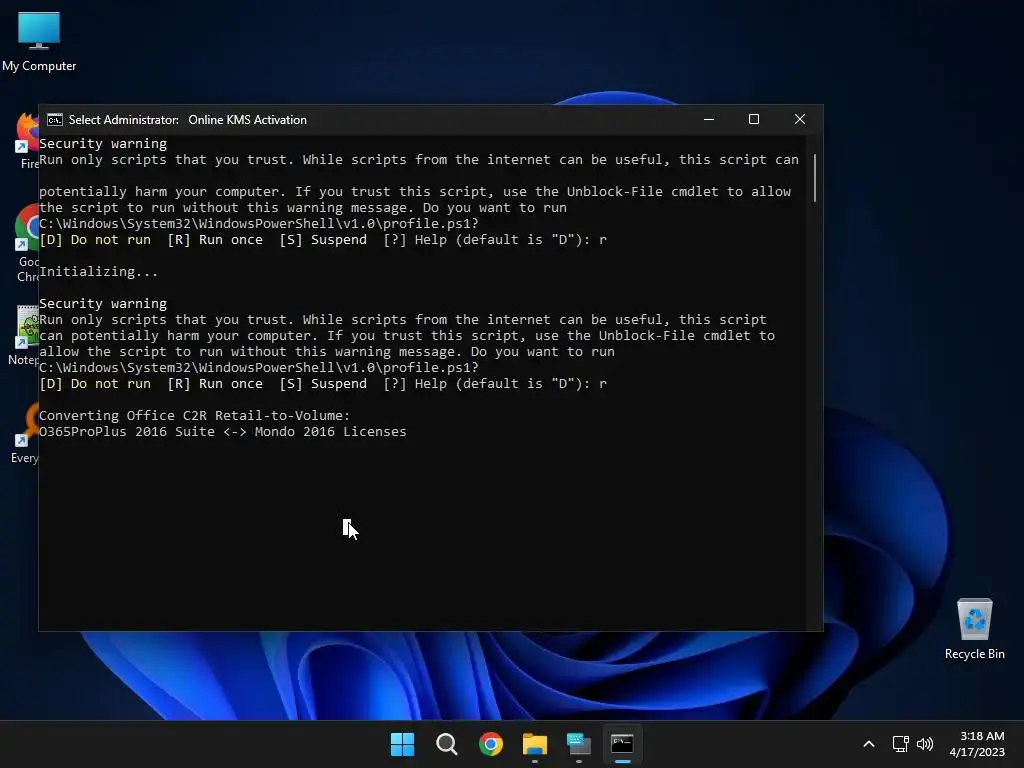1024x768 pixels.
Task: Open volume control in system tray
Action: [925, 744]
